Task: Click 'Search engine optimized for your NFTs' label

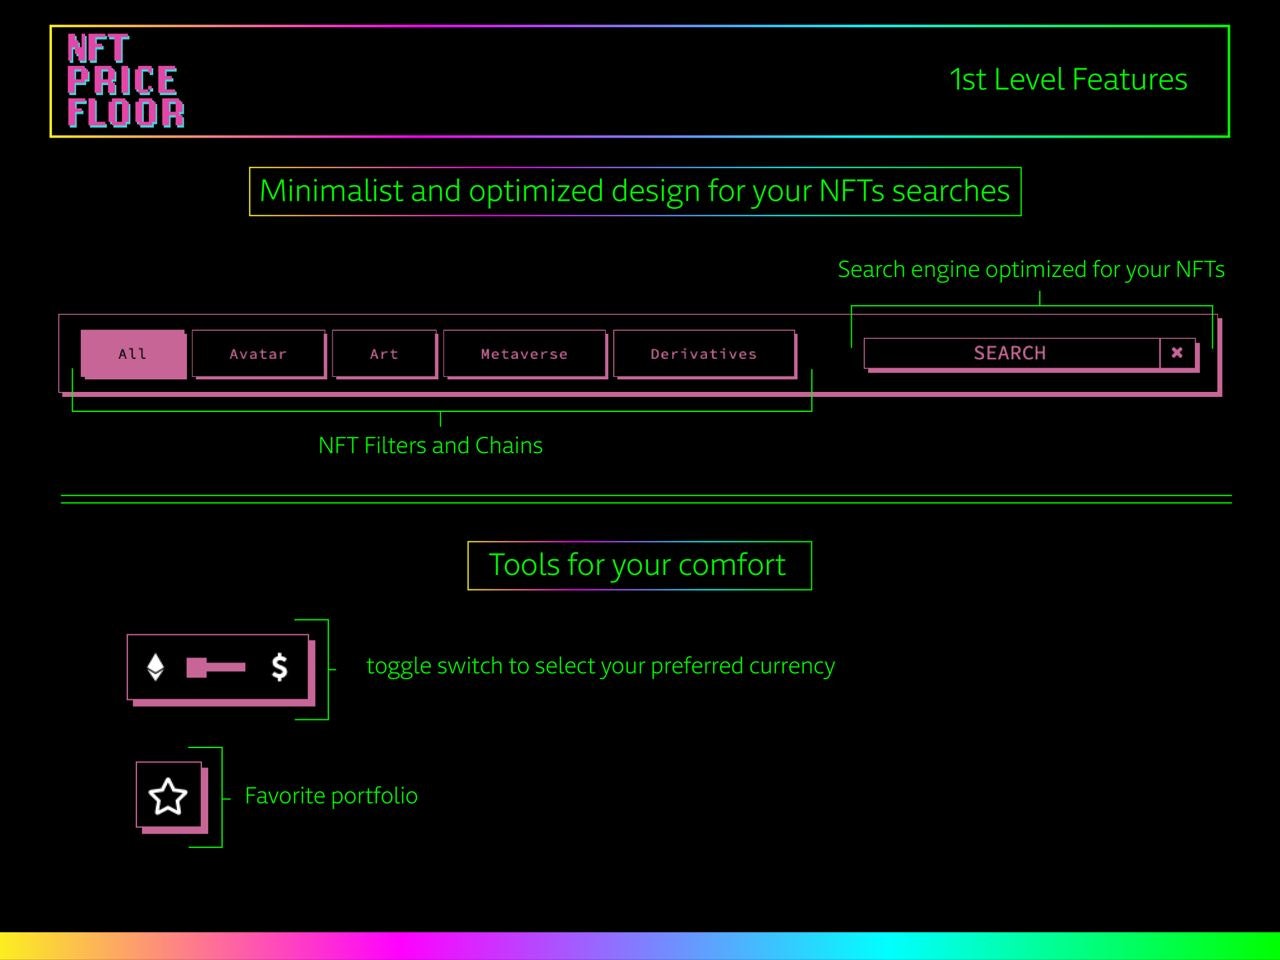Action: (x=1031, y=270)
